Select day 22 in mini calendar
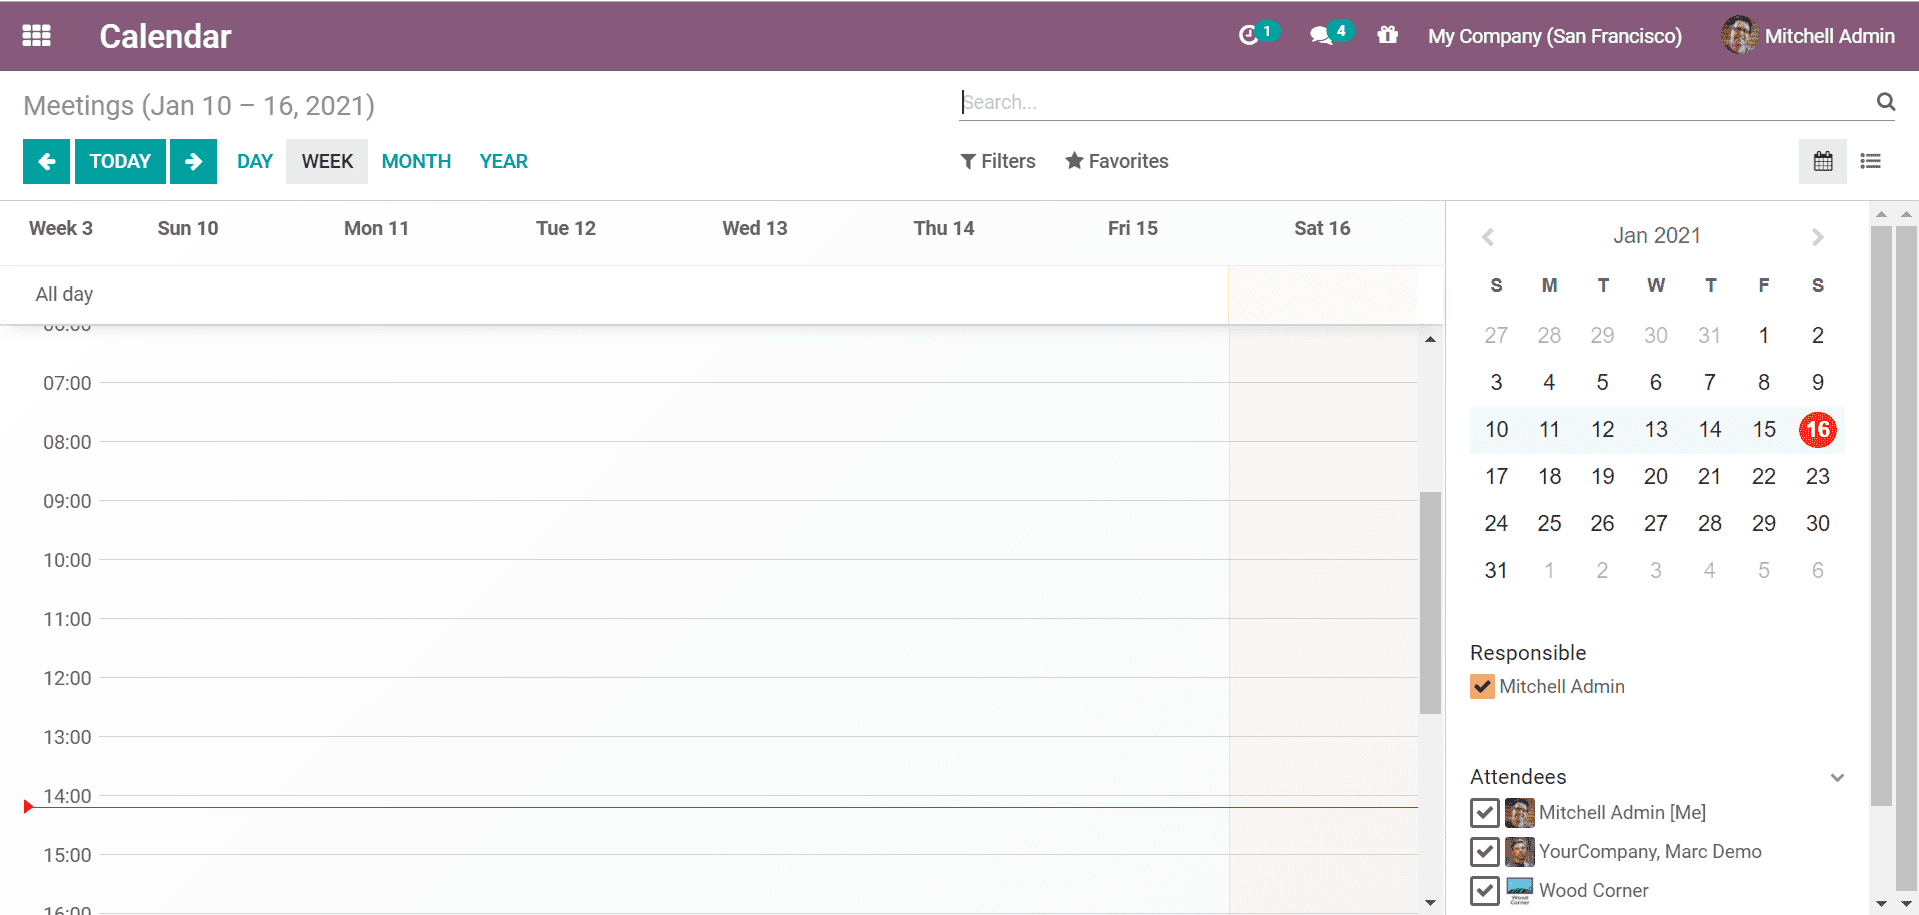This screenshot has width=1919, height=915. pos(1764,477)
